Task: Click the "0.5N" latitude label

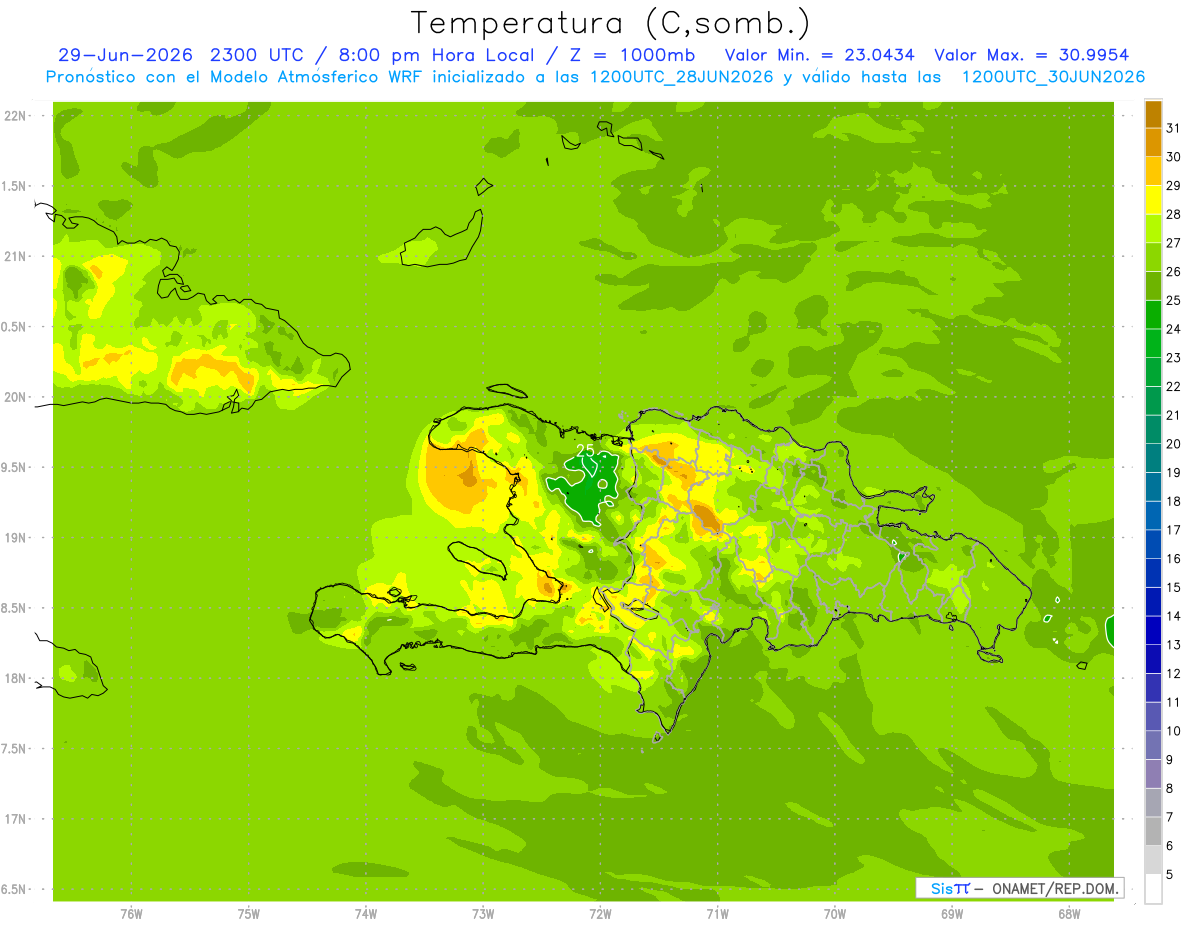Action: 15,327
